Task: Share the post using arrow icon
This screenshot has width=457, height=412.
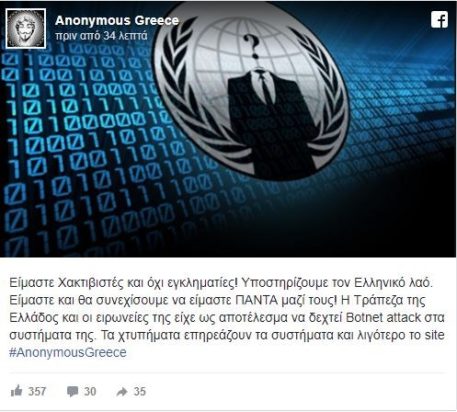Action: pos(122,392)
